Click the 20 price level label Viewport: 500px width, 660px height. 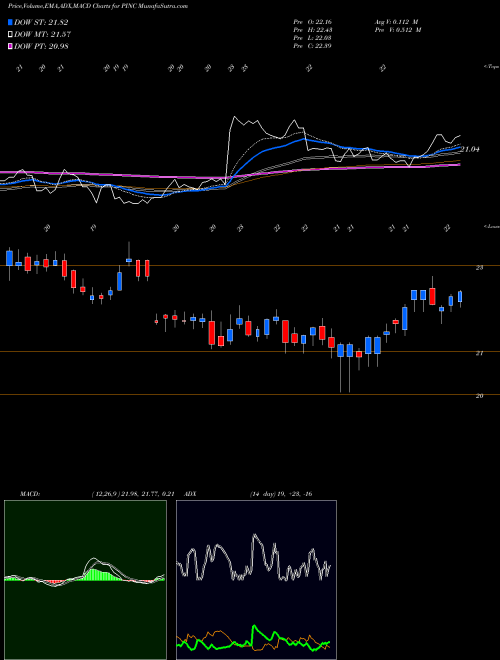pos(479,396)
